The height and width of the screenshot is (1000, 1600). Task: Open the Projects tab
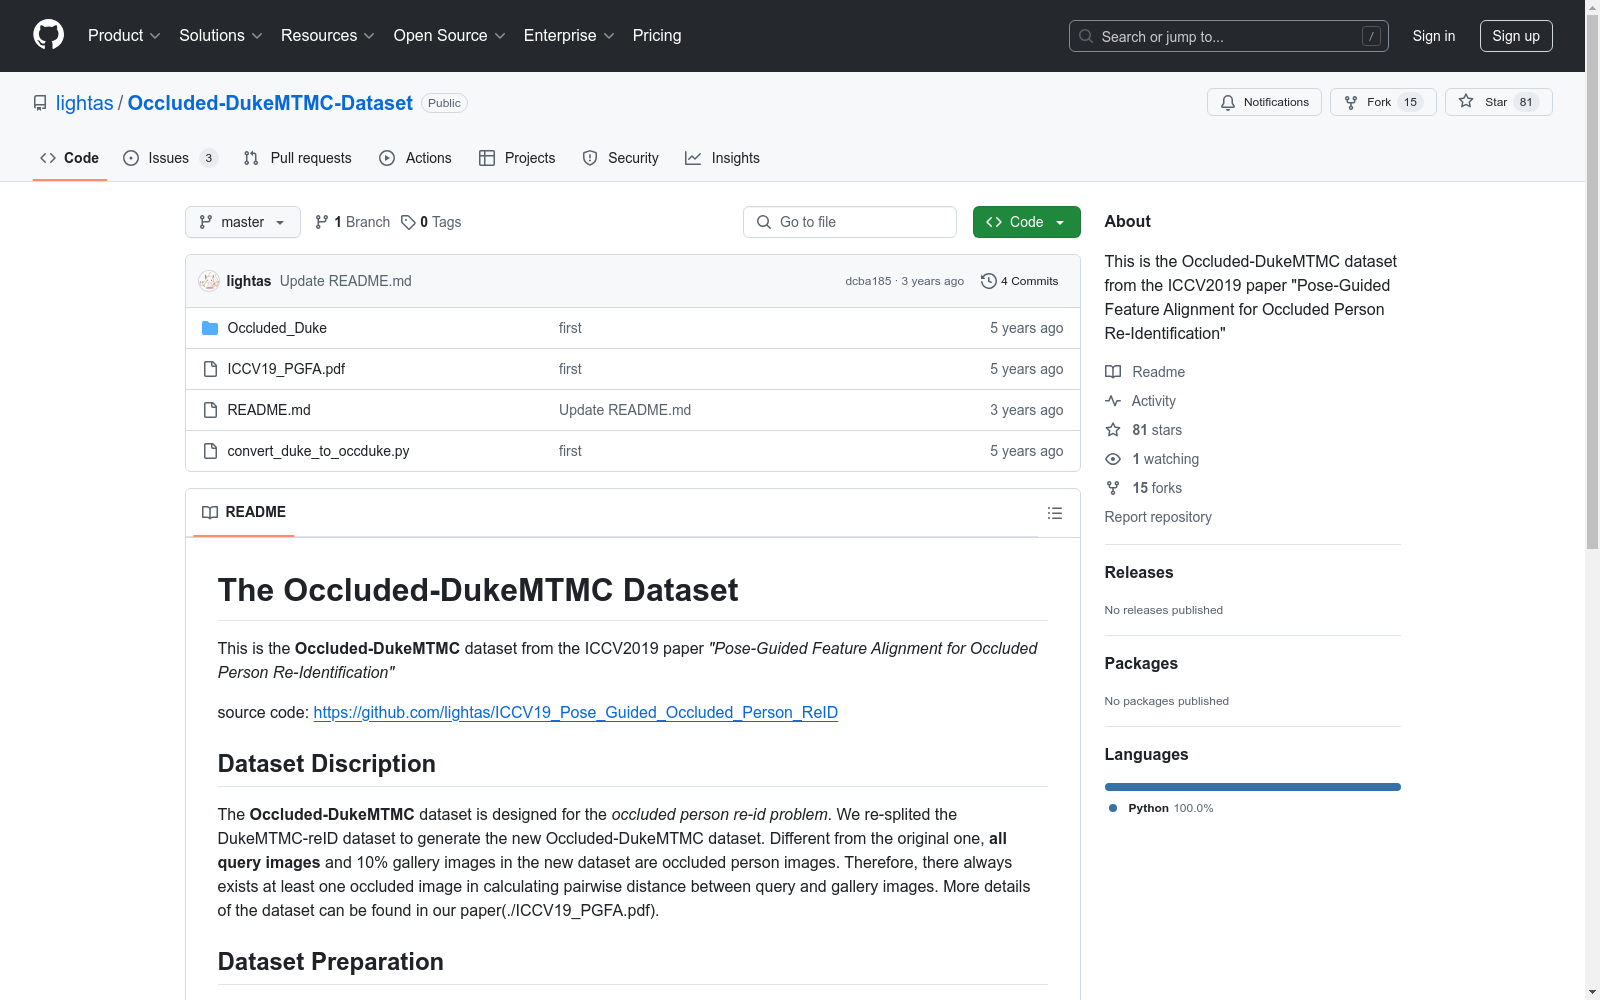(517, 158)
